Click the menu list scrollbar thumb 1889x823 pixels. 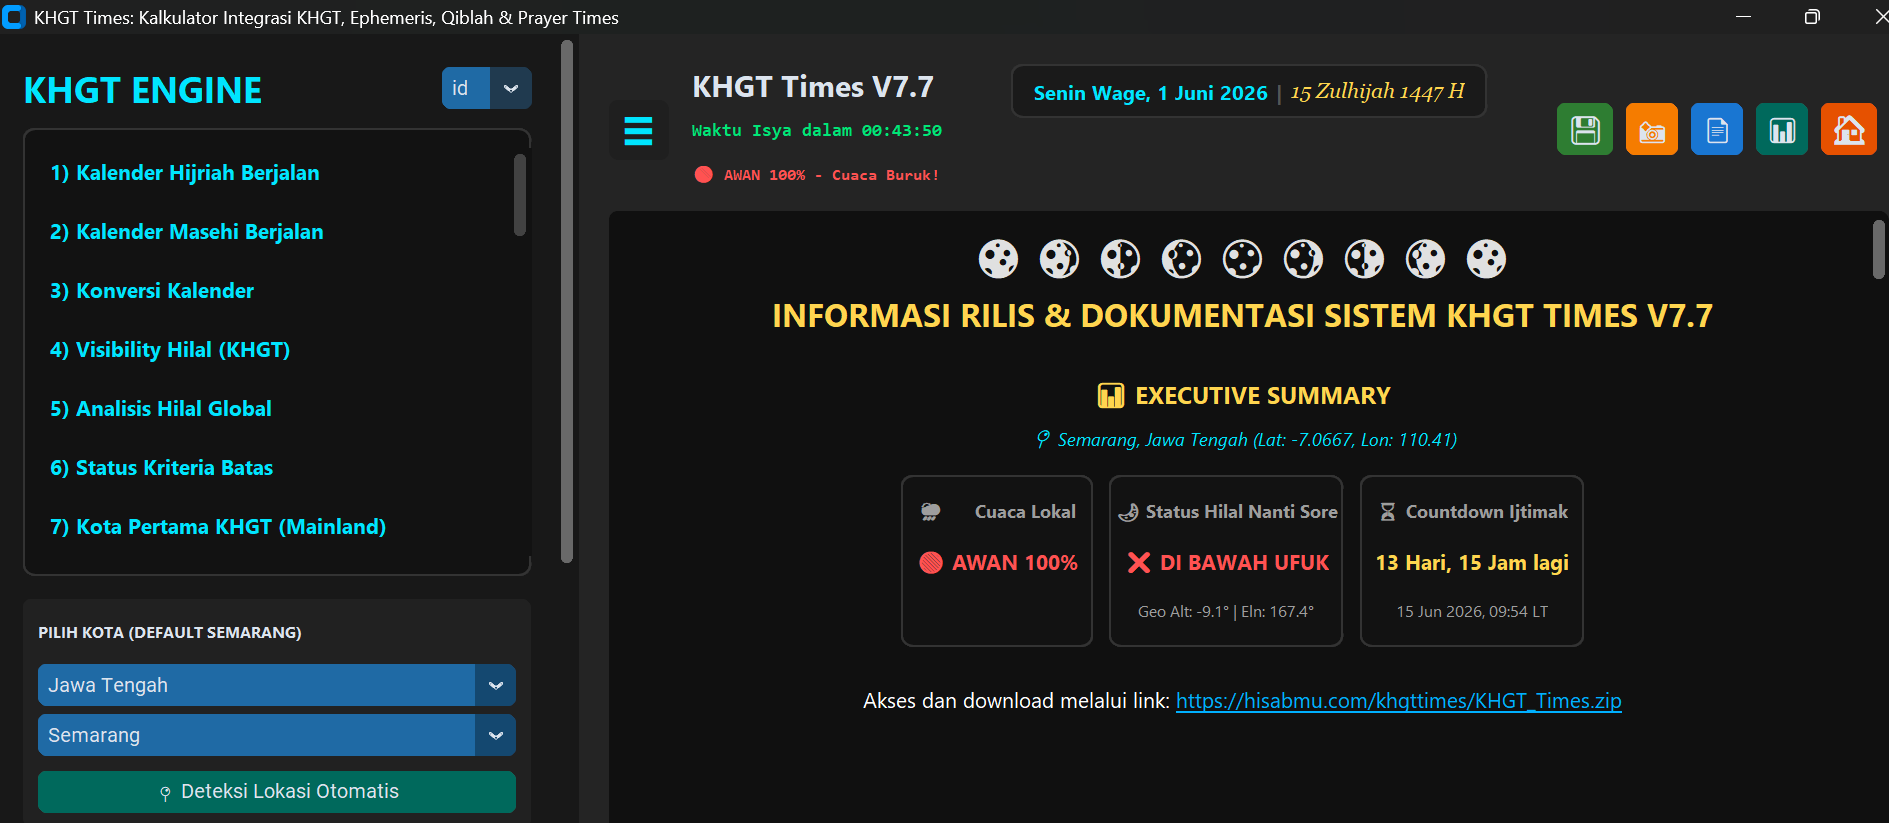(520, 195)
